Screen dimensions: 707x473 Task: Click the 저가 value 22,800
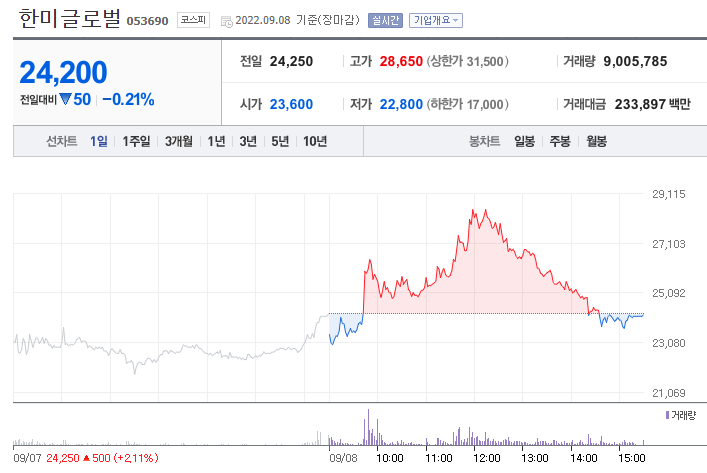click(x=401, y=105)
